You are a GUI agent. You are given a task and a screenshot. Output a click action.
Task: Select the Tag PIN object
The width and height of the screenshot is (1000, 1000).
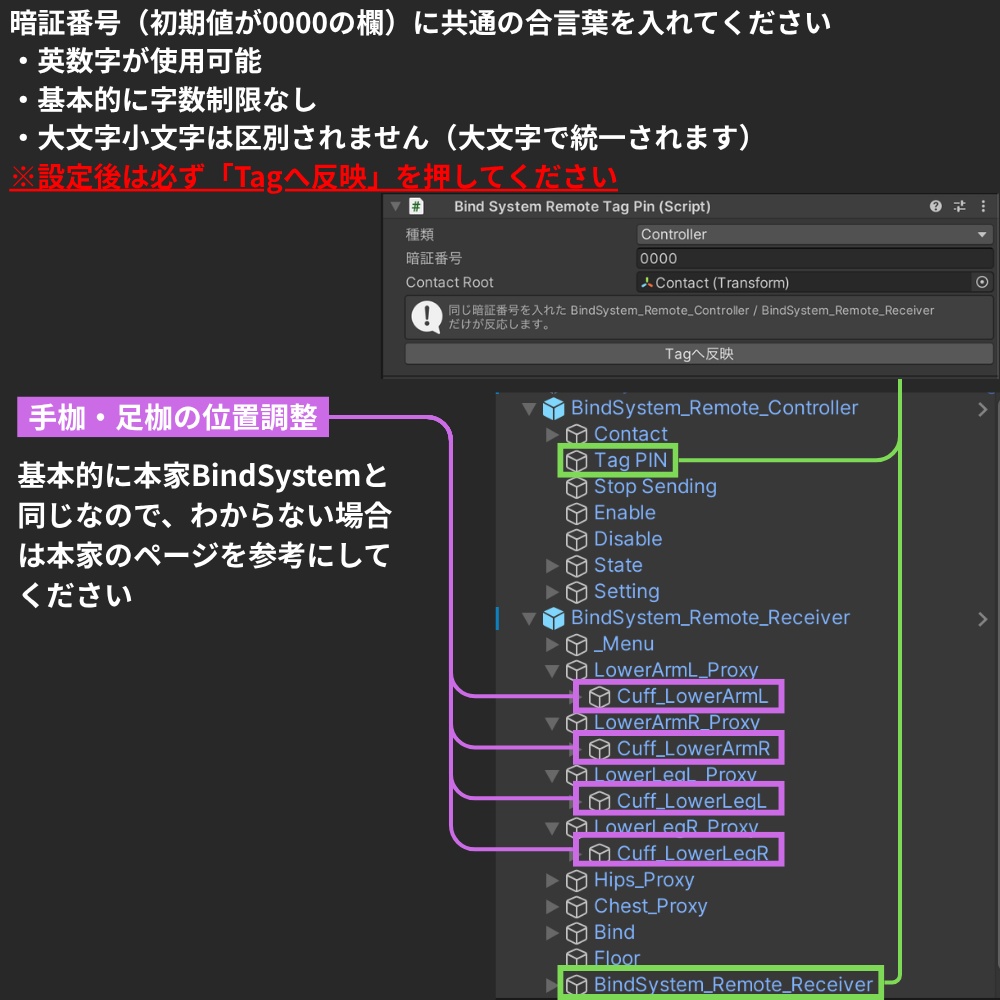(630, 460)
